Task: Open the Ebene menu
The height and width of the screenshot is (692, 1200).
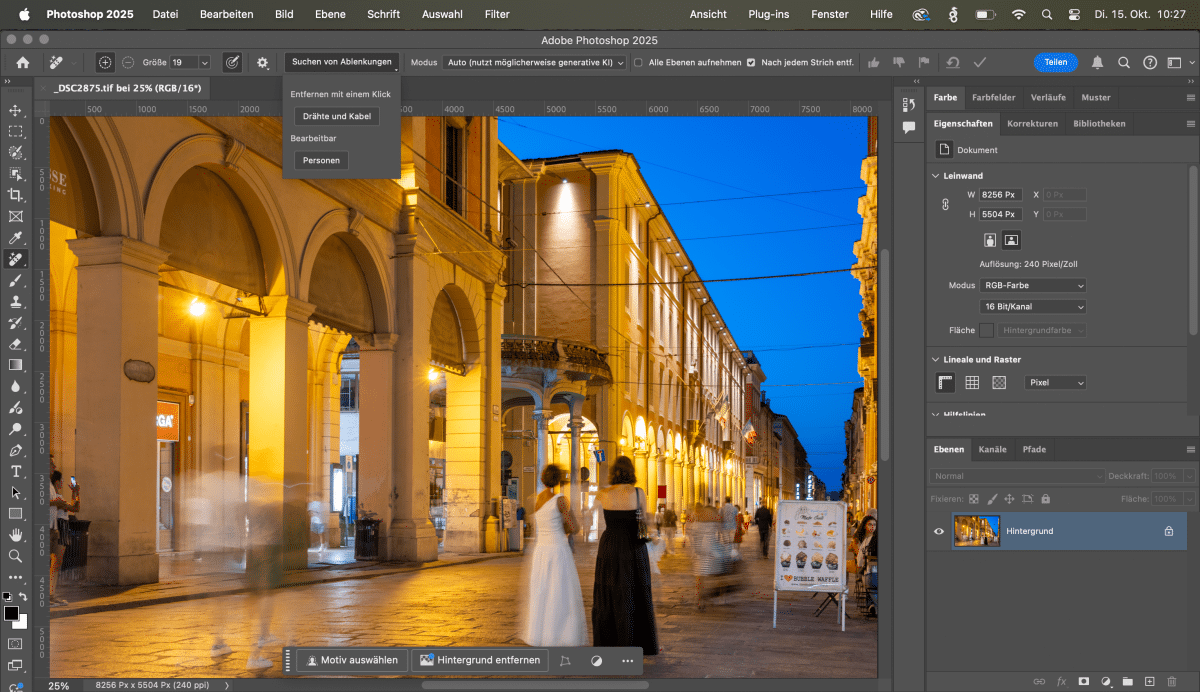Action: pyautogui.click(x=330, y=14)
